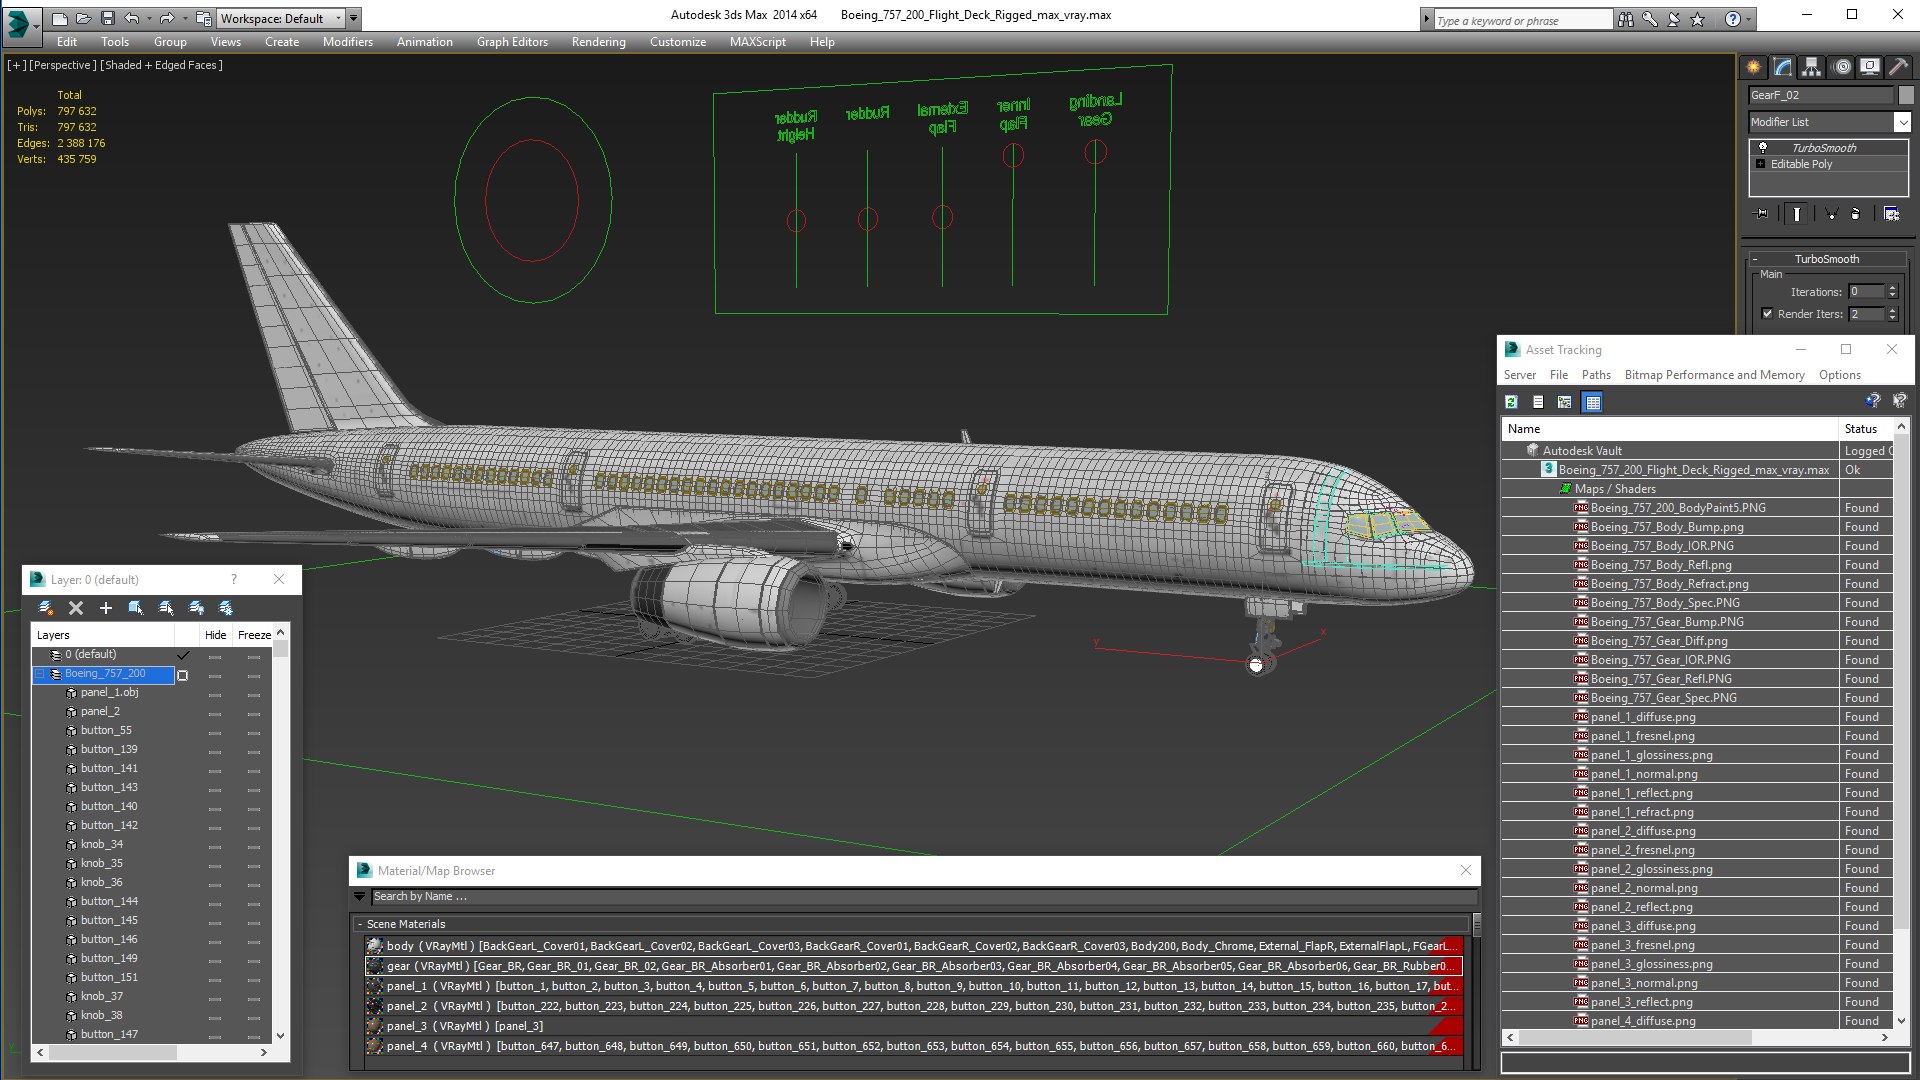Open the Motion command panel tab

(x=1841, y=67)
